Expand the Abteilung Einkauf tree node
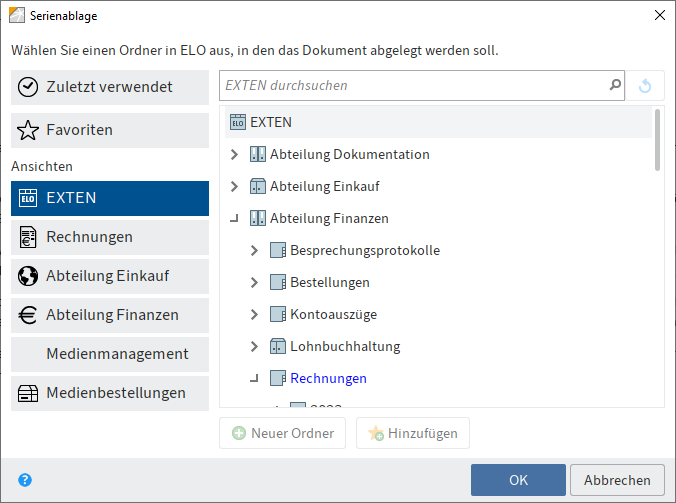This screenshot has width=676, height=503. click(x=234, y=186)
